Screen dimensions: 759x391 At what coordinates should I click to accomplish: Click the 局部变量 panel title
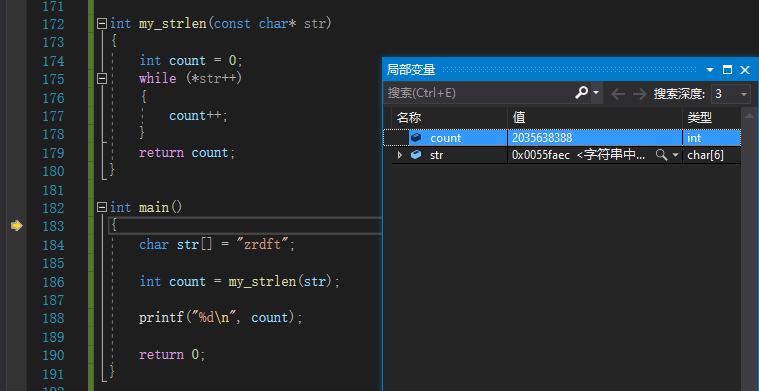point(411,70)
